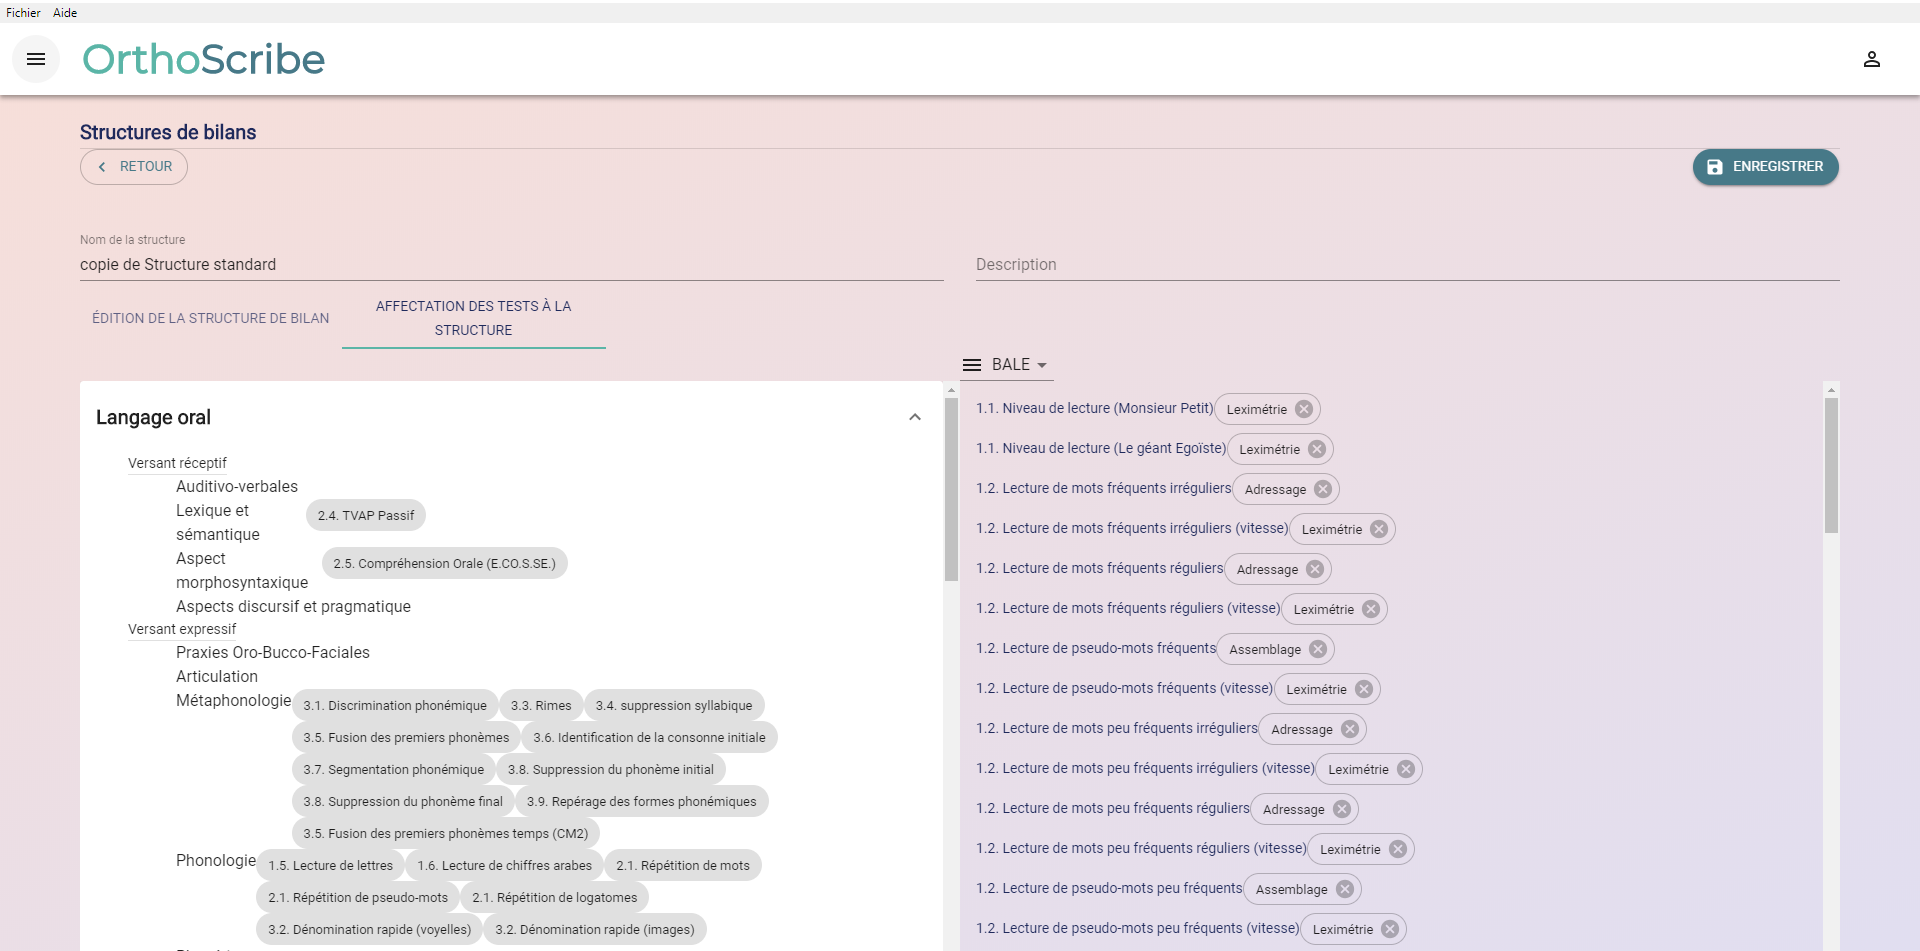
Task: Remove Adressage chip on mots peu fréquents réguliers
Action: pos(1341,809)
